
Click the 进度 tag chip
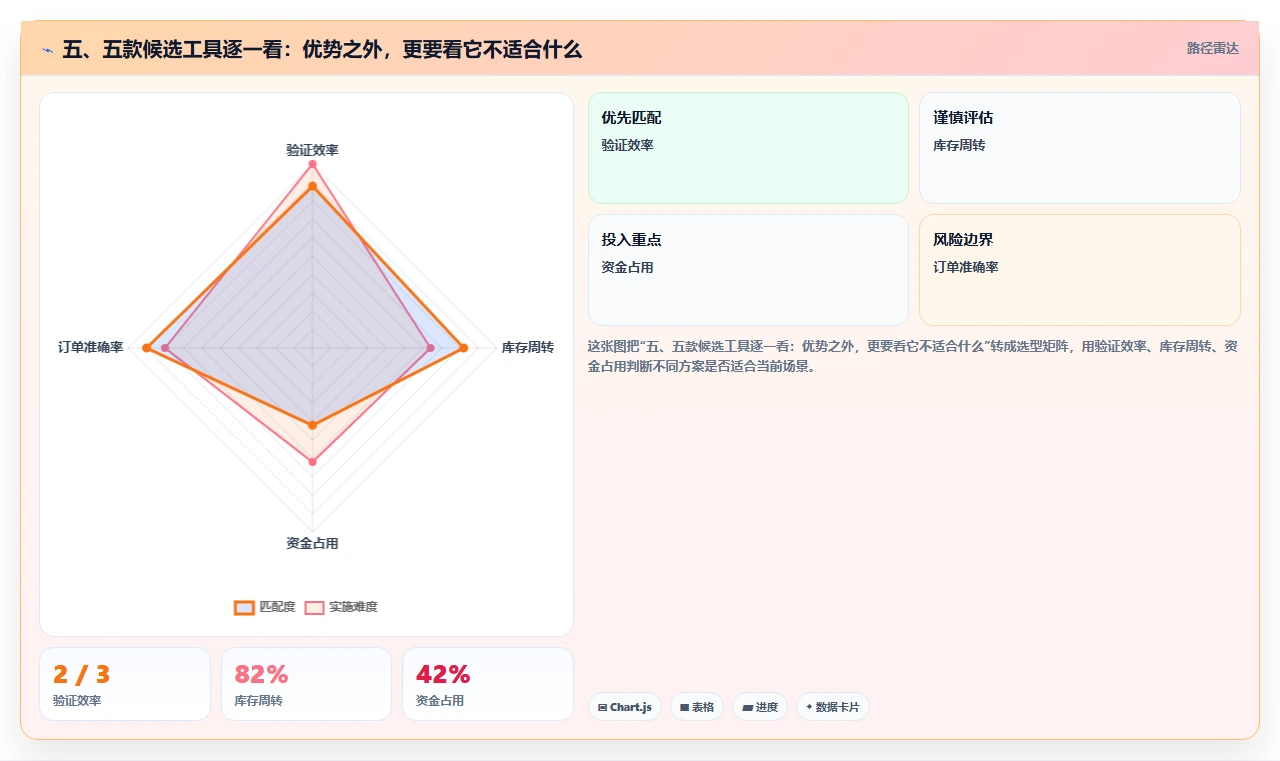pos(760,707)
